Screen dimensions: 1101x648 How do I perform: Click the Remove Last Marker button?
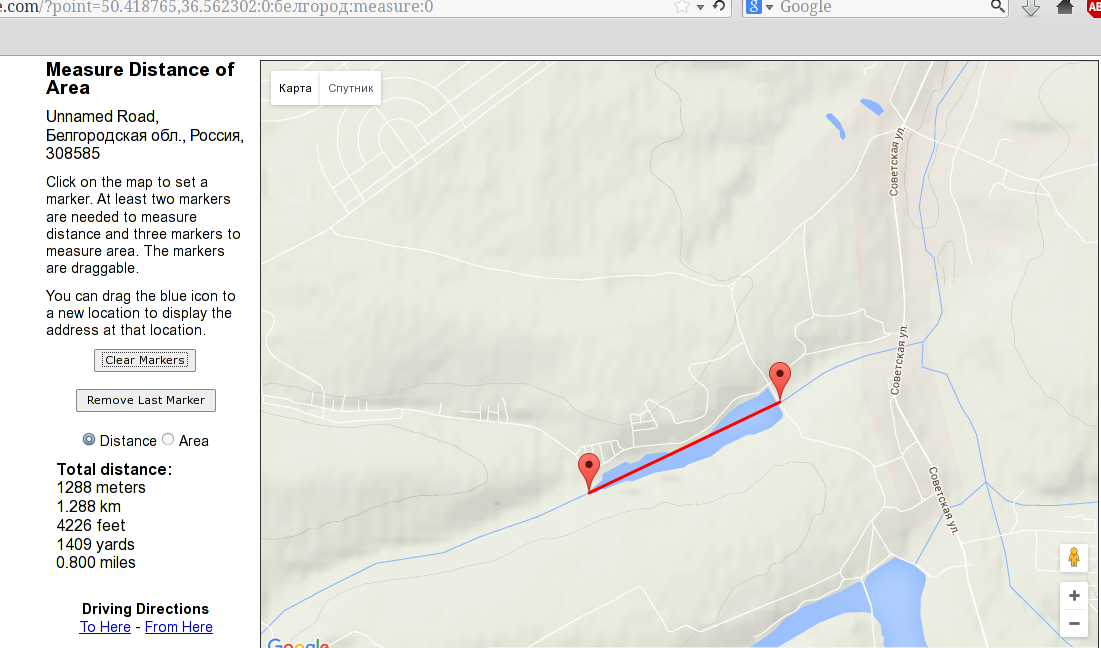click(145, 400)
